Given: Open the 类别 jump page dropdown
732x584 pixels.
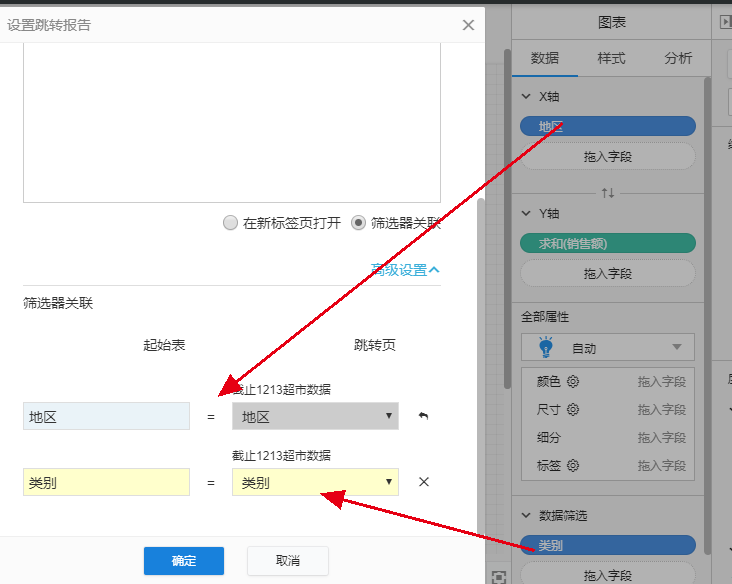Looking at the screenshot, I should (x=315, y=483).
